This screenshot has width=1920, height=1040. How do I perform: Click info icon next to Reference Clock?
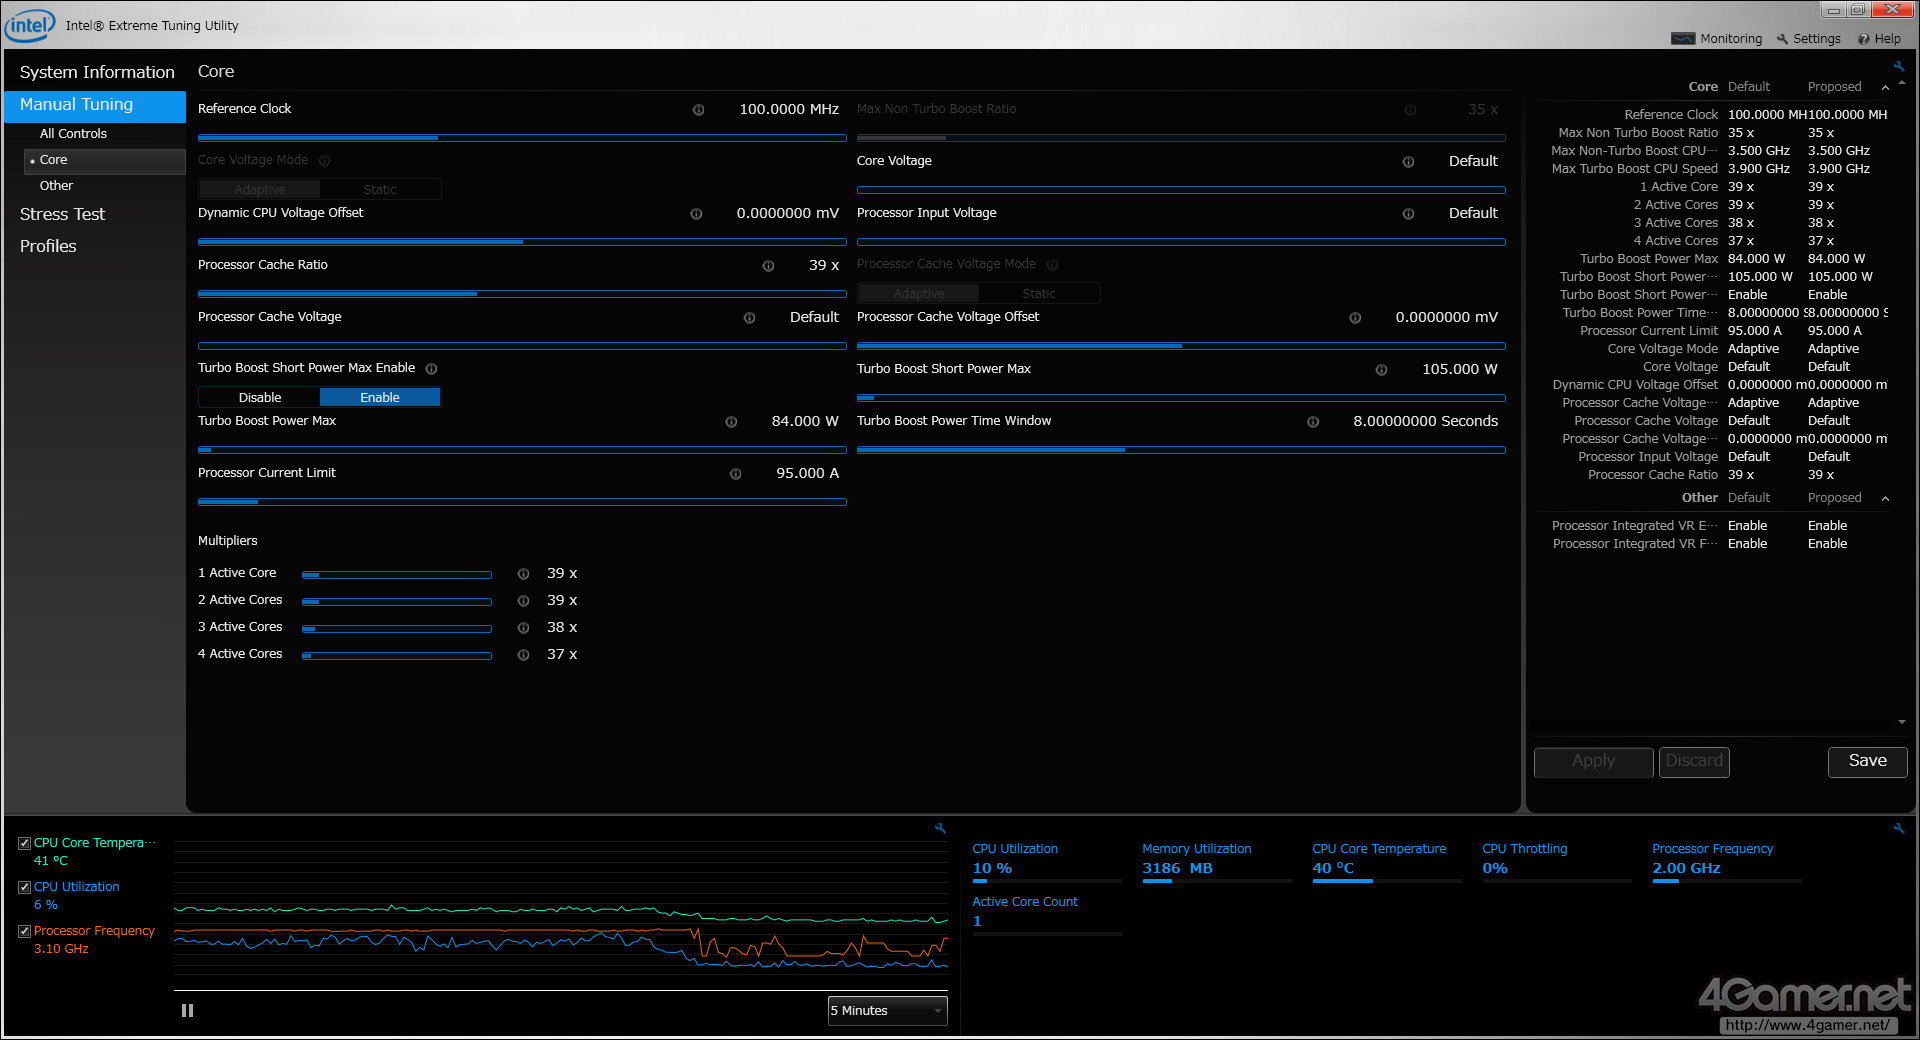click(x=698, y=110)
